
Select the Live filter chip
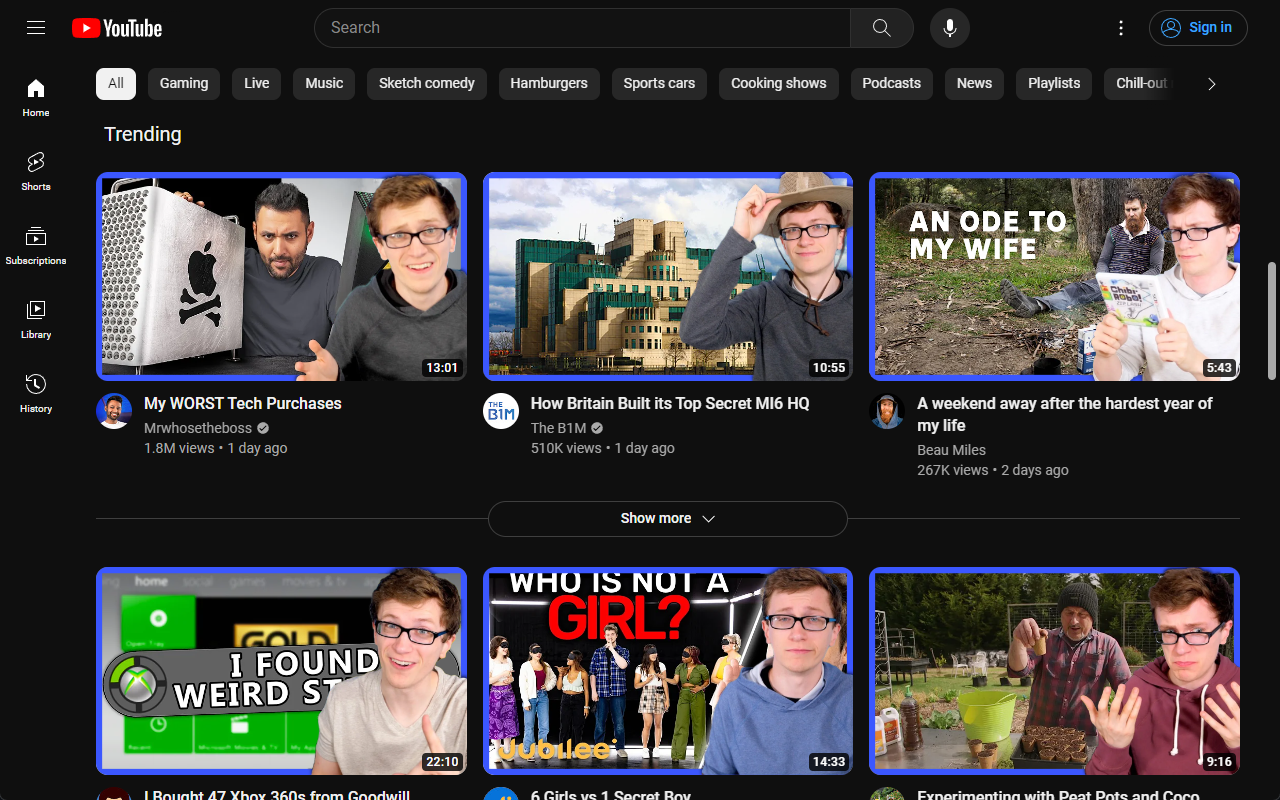click(x=257, y=84)
